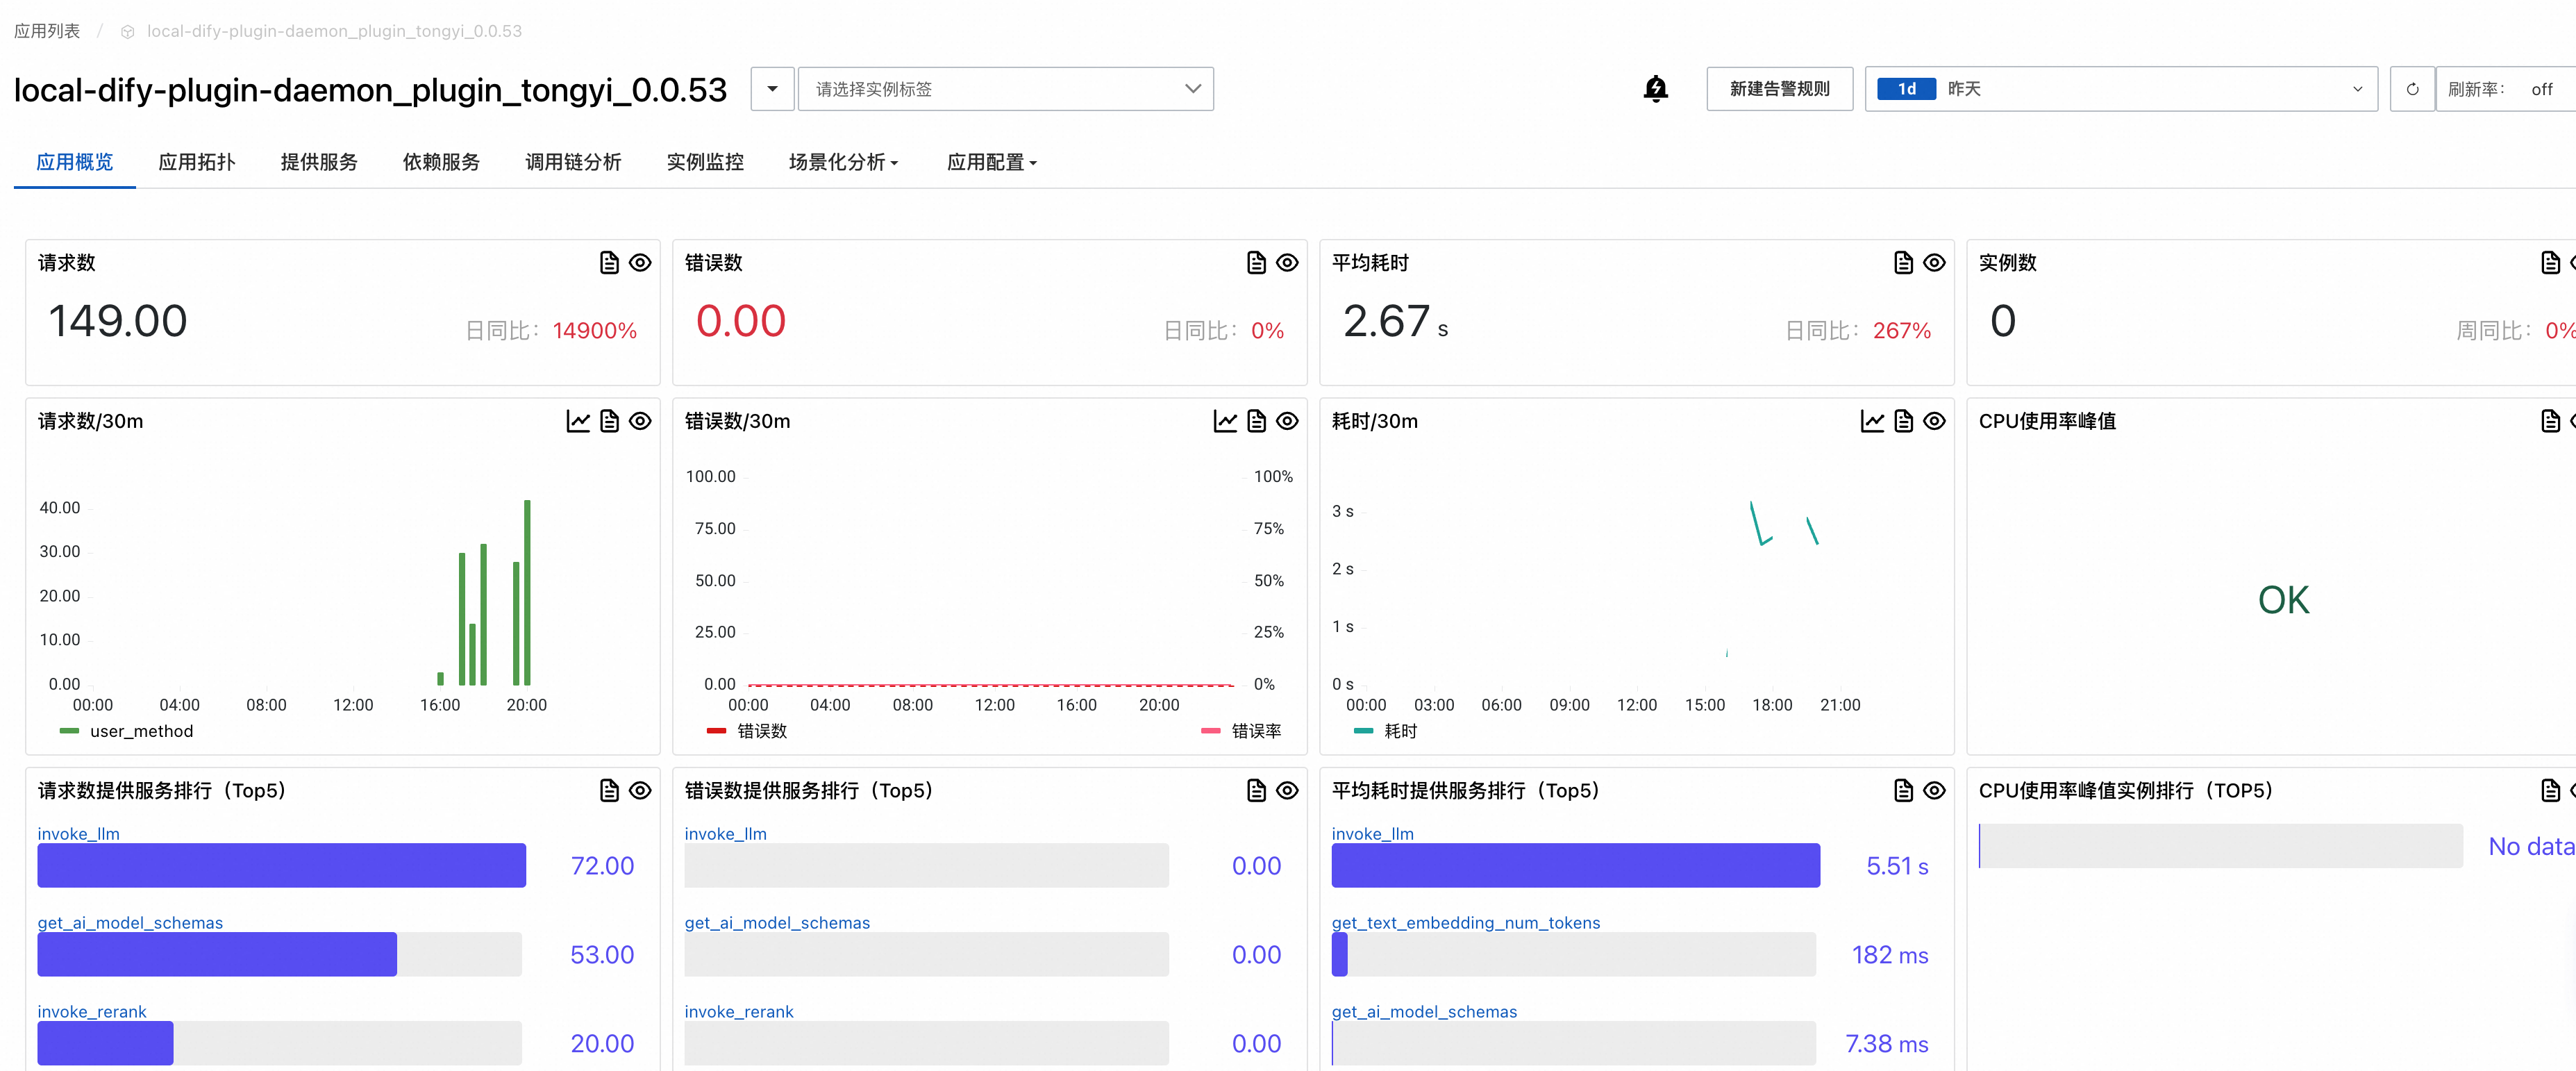Click the user_method legend color swatch

point(69,731)
